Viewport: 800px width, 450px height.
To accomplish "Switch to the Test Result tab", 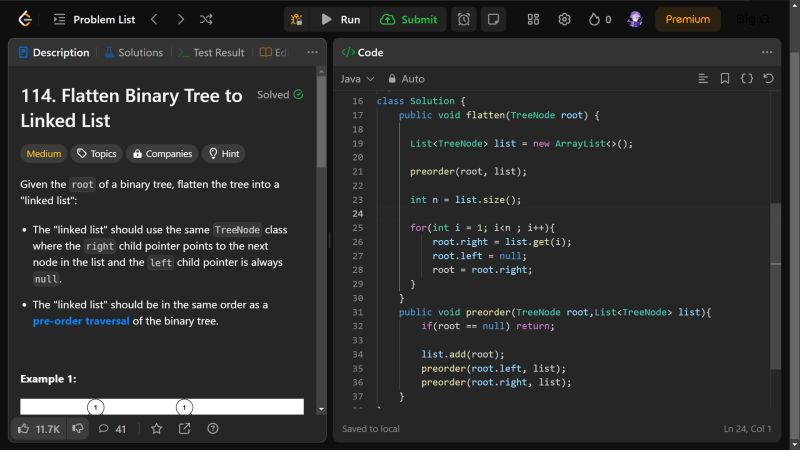I will tap(210, 52).
